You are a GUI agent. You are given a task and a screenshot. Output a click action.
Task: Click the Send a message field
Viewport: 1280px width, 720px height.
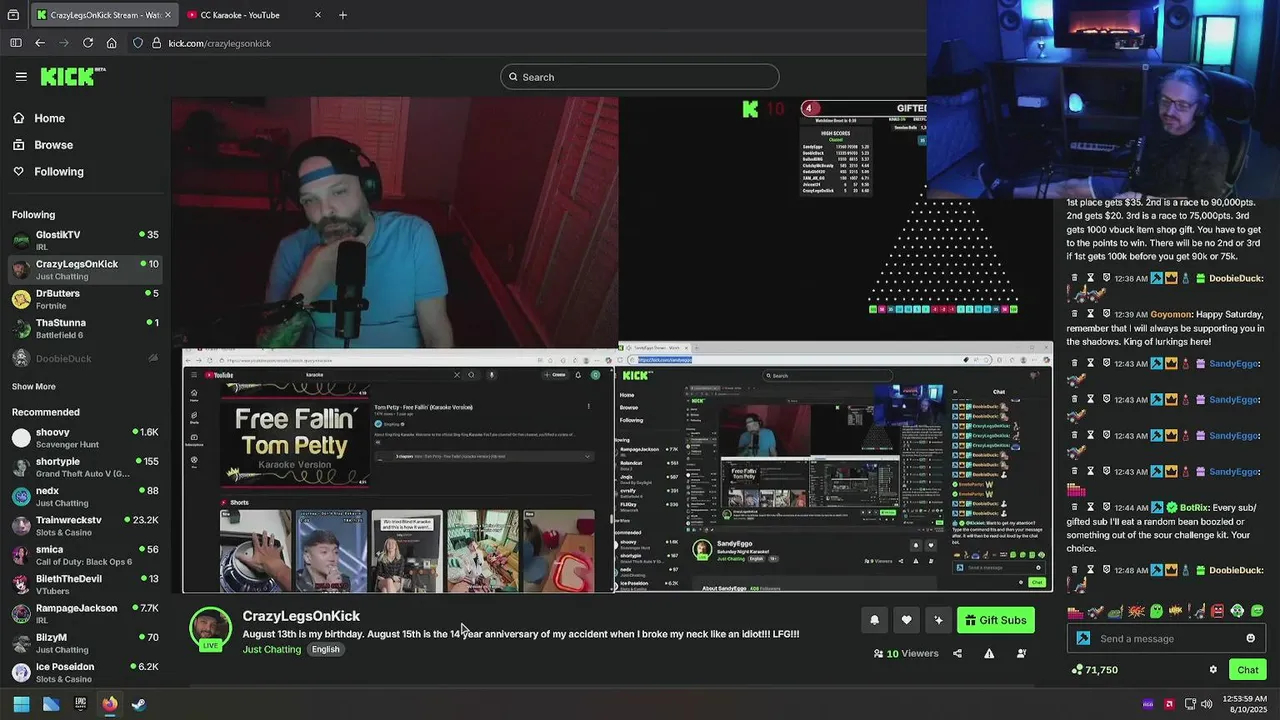click(1168, 638)
